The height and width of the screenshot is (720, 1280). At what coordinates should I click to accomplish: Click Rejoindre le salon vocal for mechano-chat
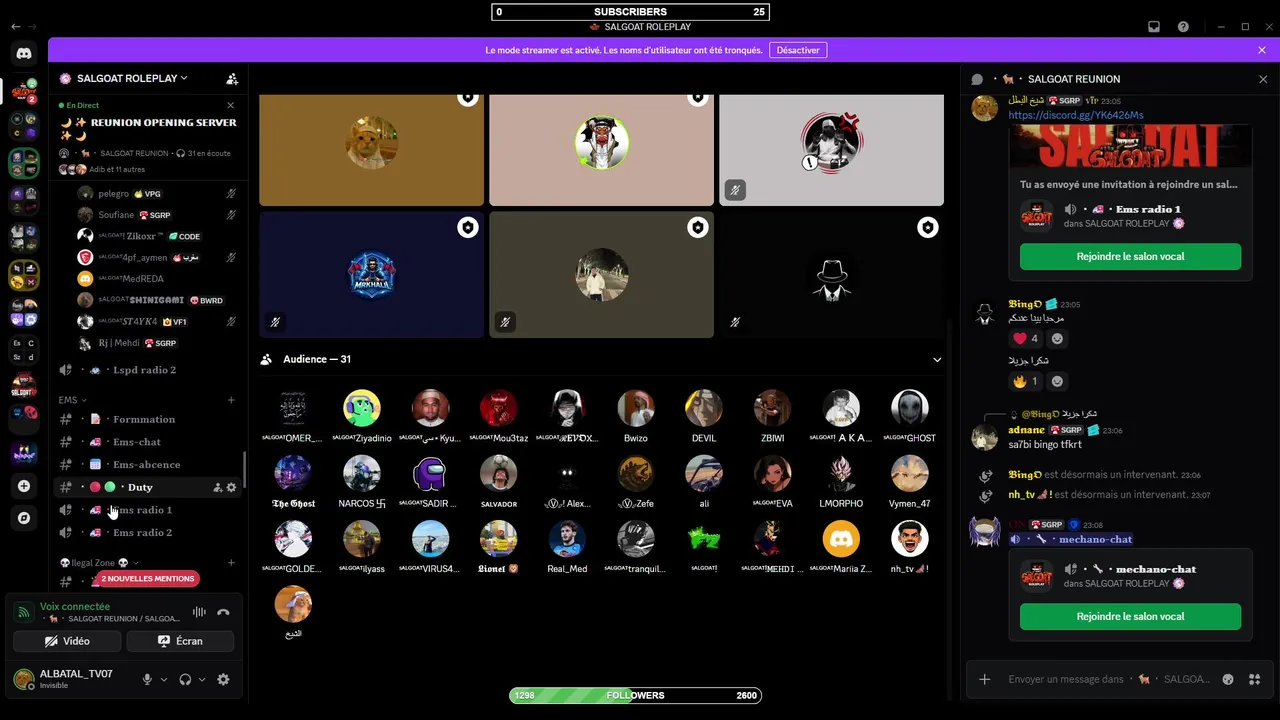1130,617
